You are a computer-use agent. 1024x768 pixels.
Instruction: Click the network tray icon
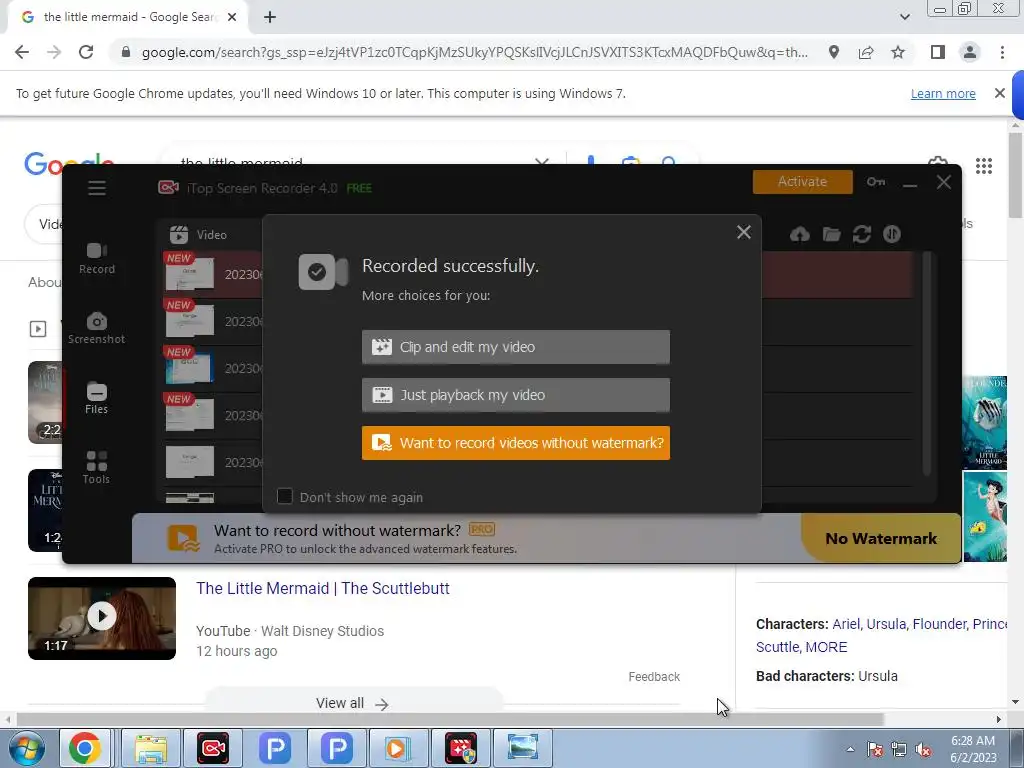(899, 749)
